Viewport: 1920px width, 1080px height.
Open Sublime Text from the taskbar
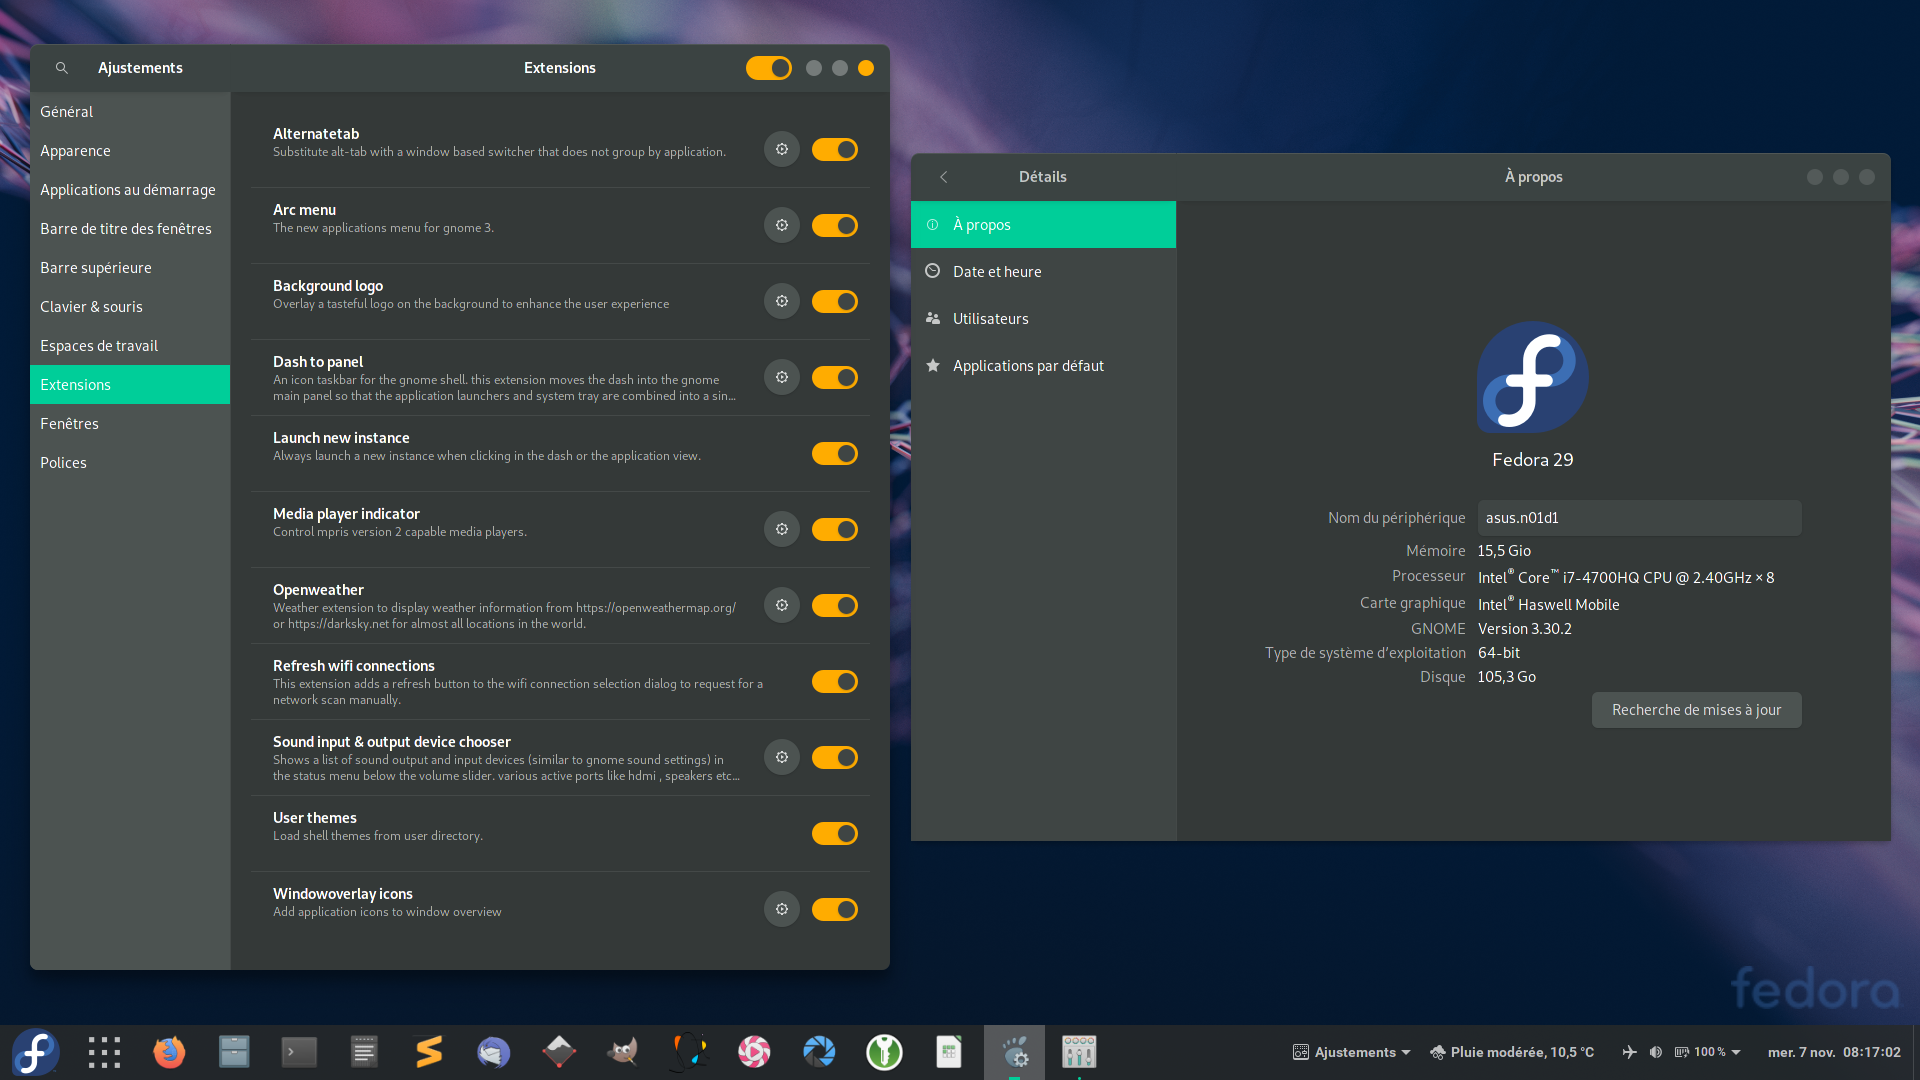click(x=429, y=1052)
